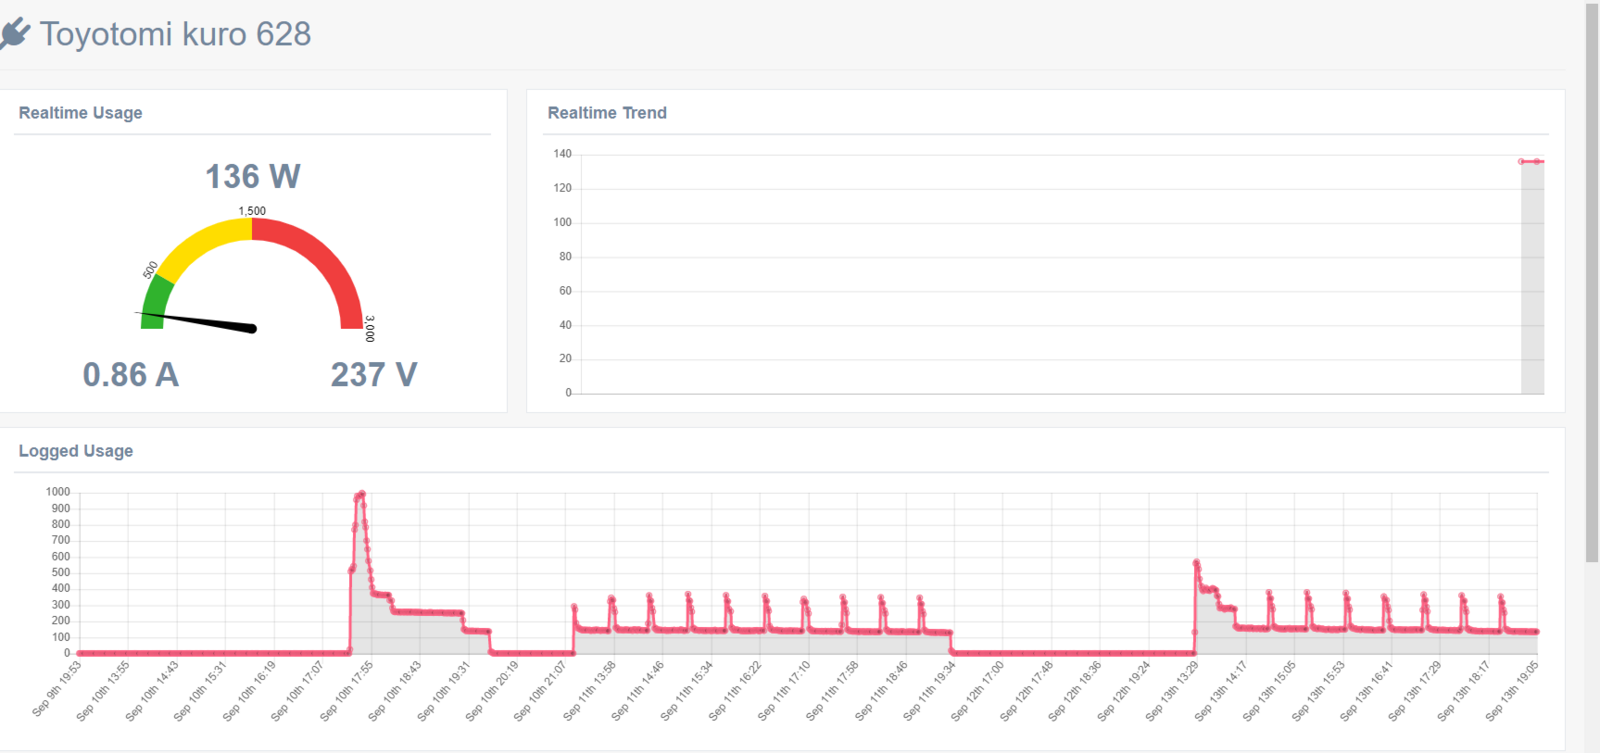Image resolution: width=1600 pixels, height=753 pixels.
Task: Click the power plug icon beside the title
Action: click(15, 34)
